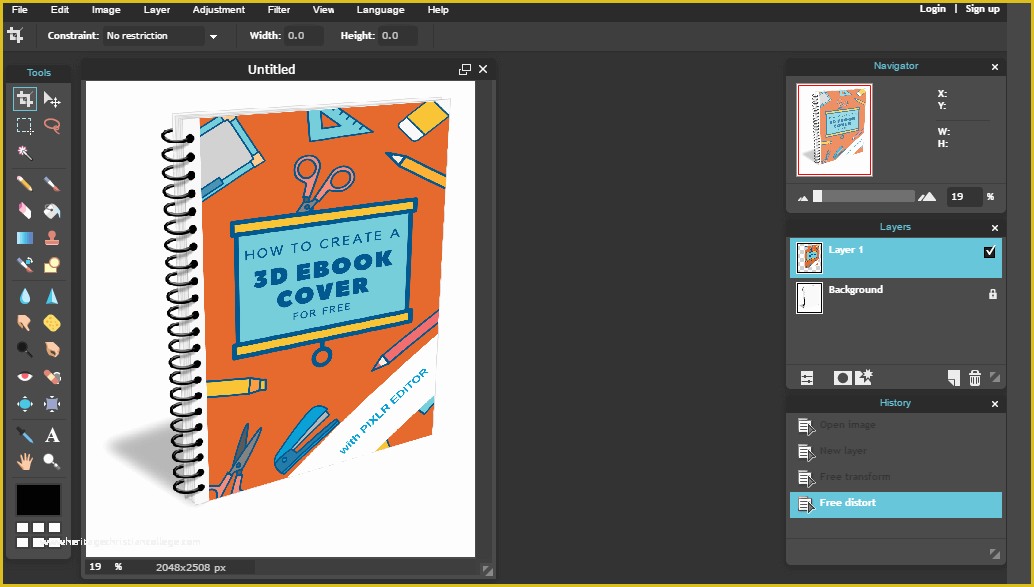The height and width of the screenshot is (587, 1034).
Task: Select the Drawing shape tool
Action: pyautogui.click(x=52, y=264)
